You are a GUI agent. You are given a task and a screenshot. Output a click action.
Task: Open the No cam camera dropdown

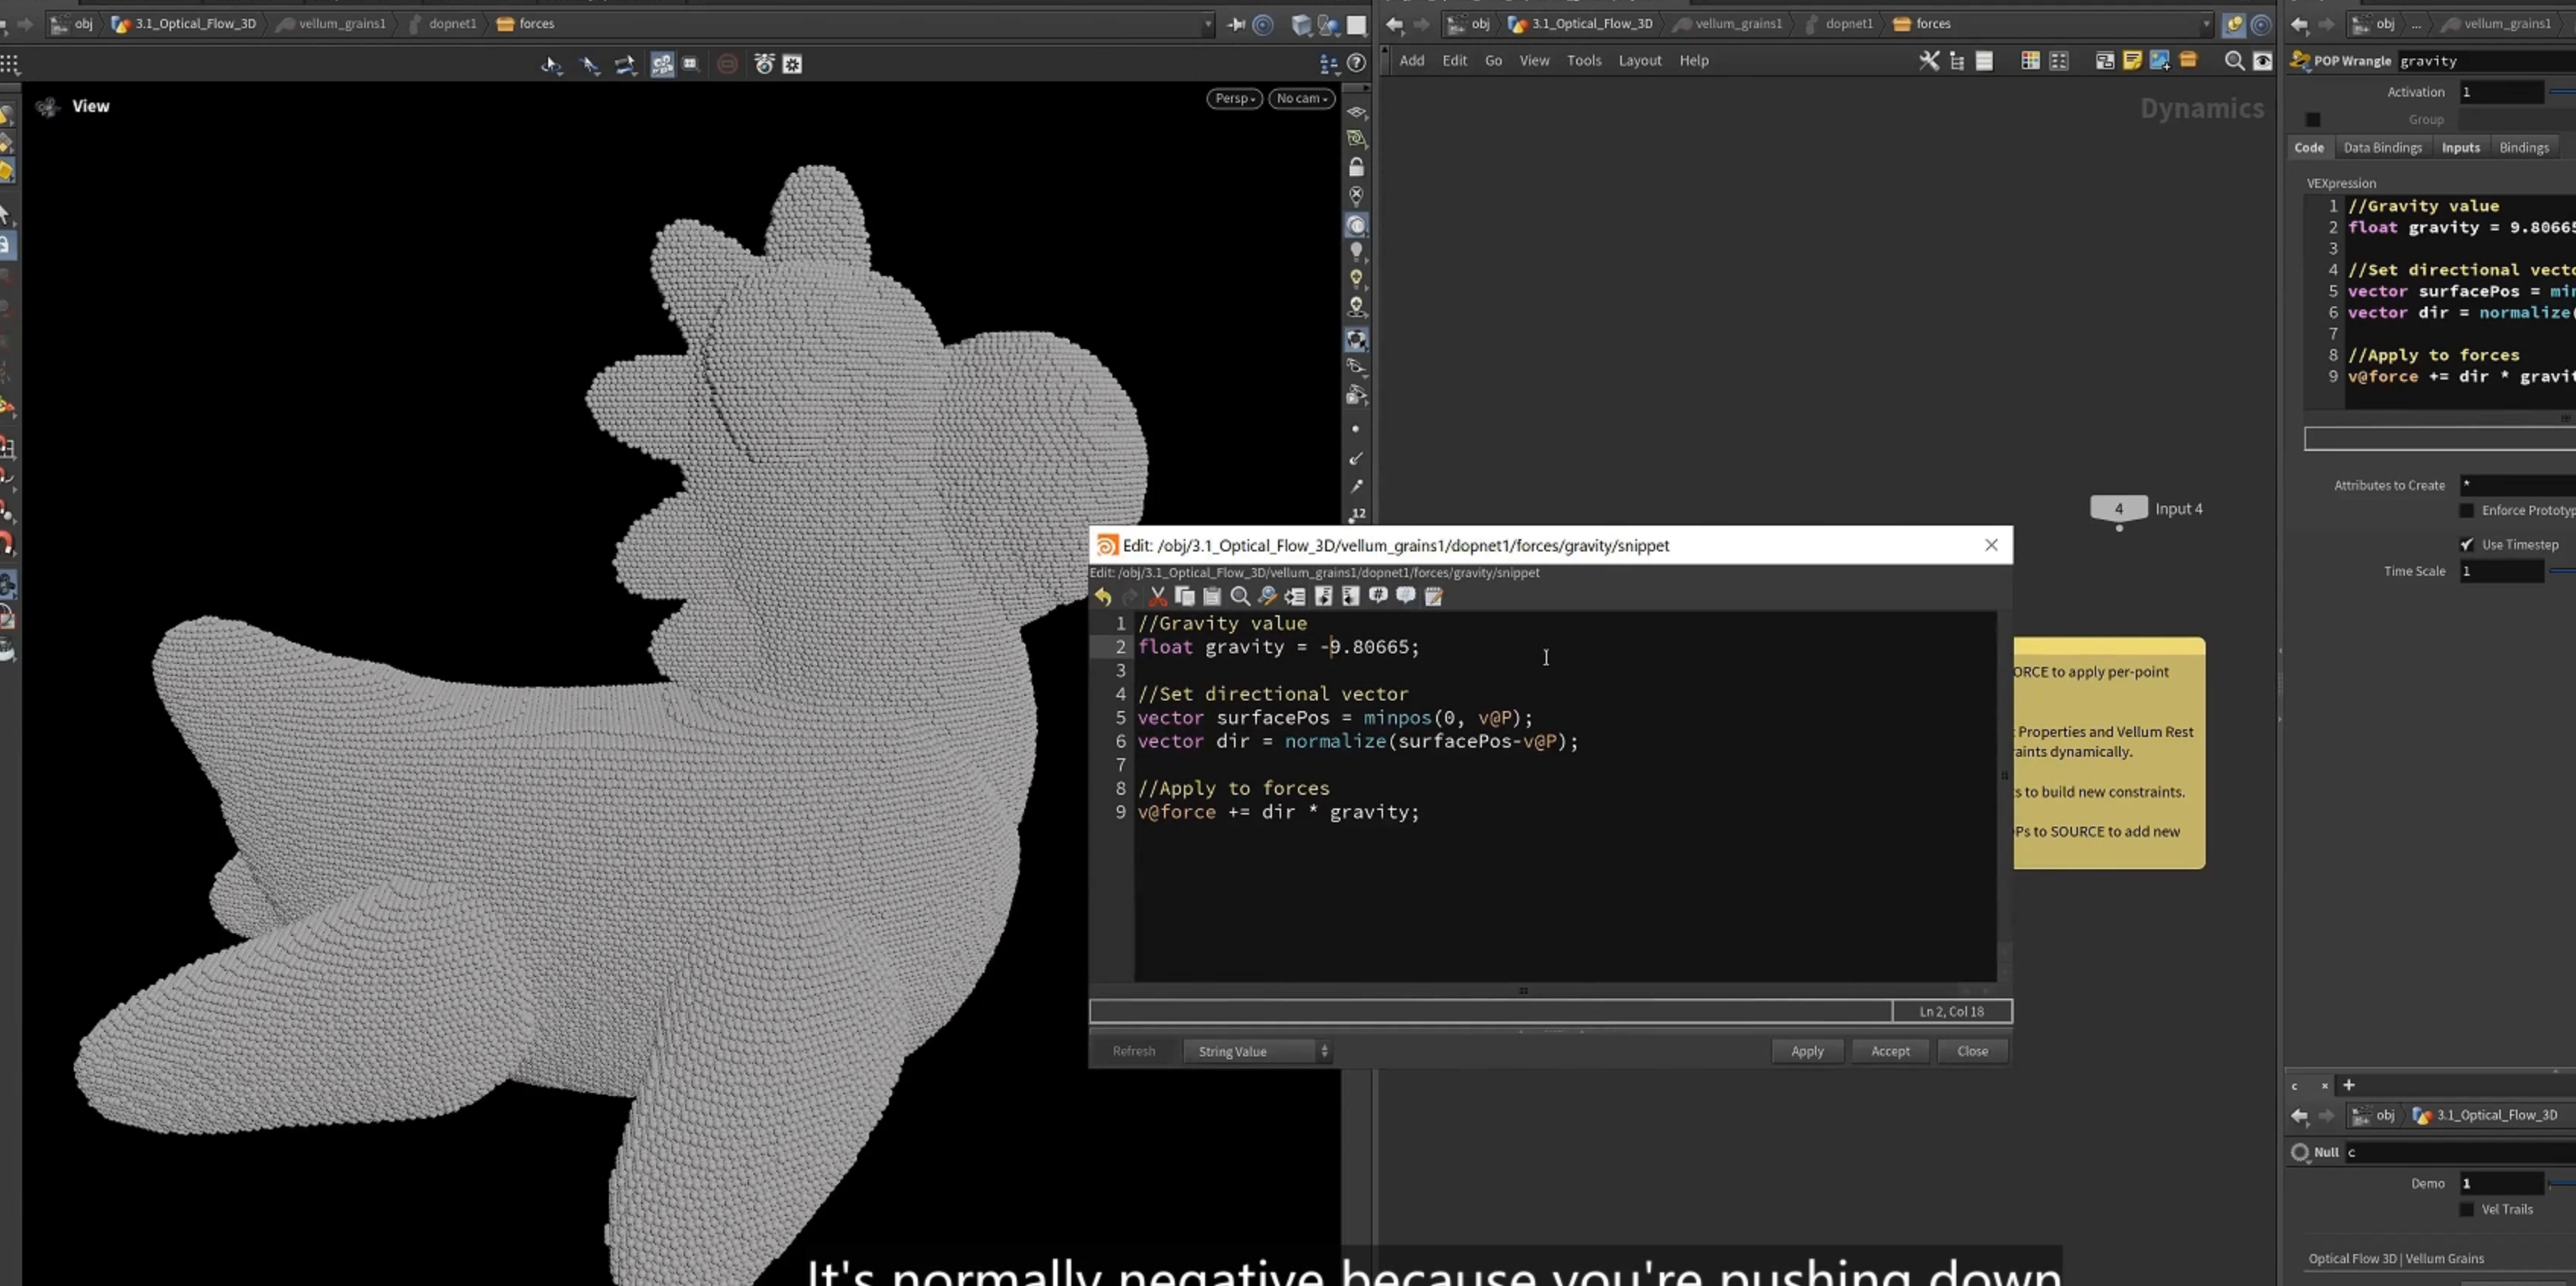coord(1302,98)
